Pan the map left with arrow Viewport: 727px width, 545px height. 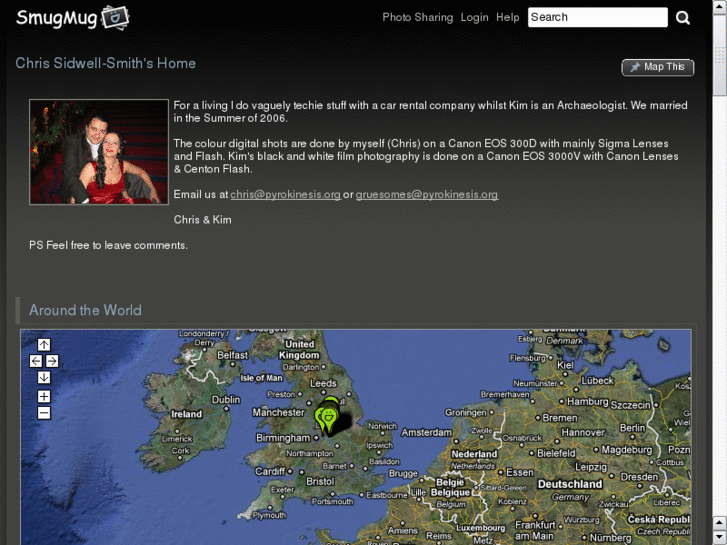36,361
